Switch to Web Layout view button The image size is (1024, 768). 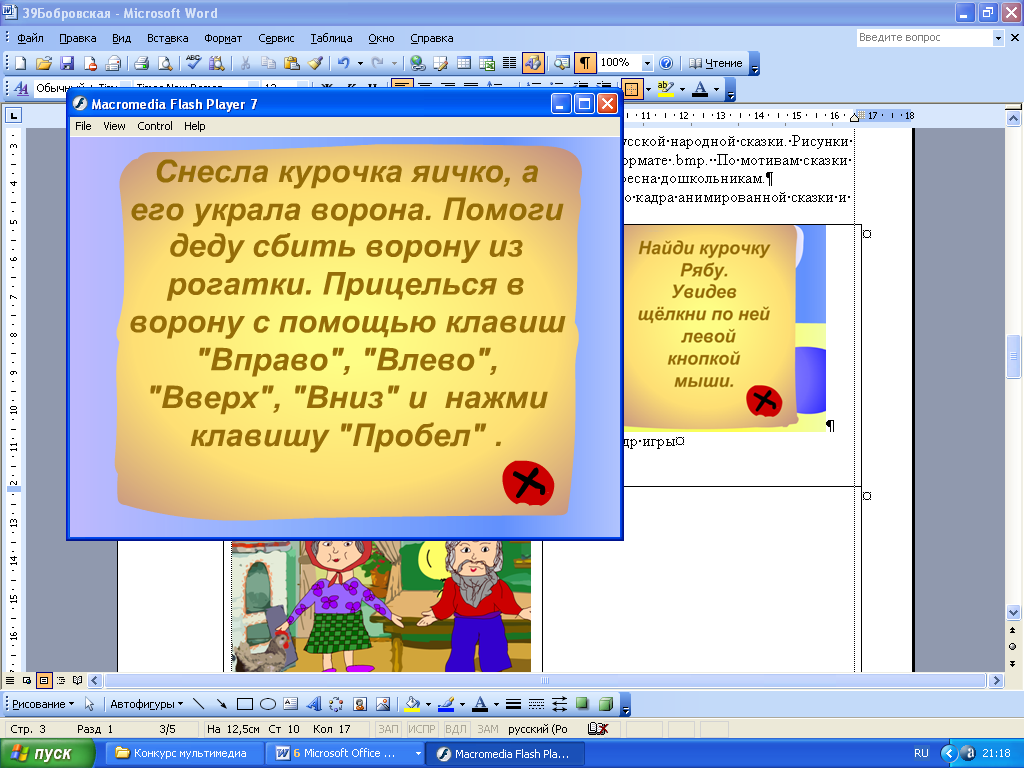tap(27, 680)
